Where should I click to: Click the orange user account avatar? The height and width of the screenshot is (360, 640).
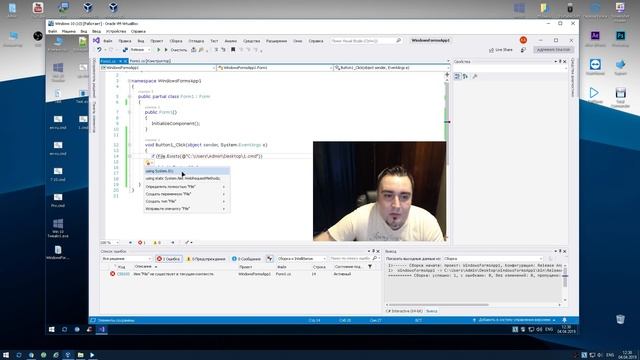tap(523, 40)
